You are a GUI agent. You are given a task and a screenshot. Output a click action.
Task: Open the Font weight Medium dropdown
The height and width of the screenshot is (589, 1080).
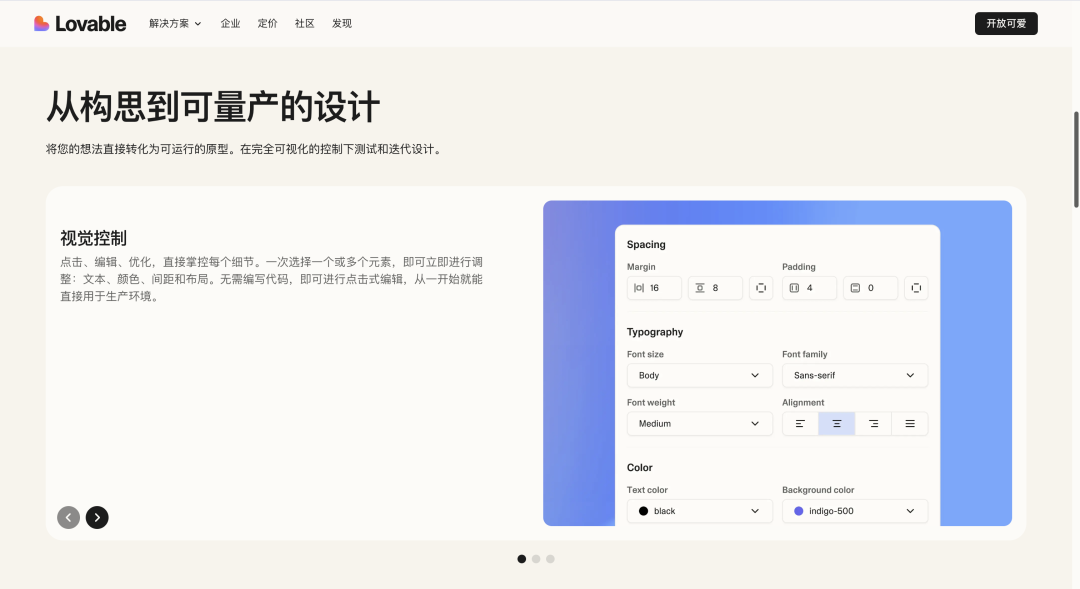tap(699, 424)
